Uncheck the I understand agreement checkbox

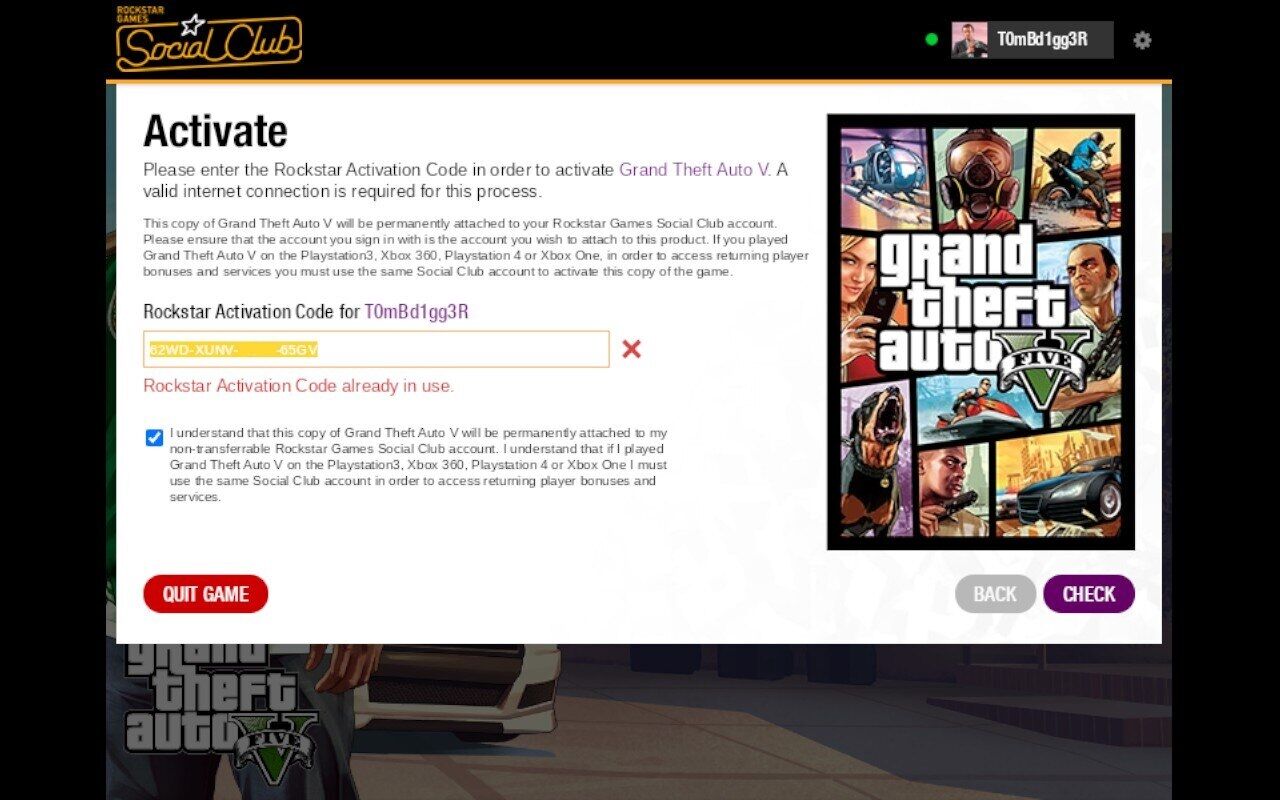[x=154, y=437]
